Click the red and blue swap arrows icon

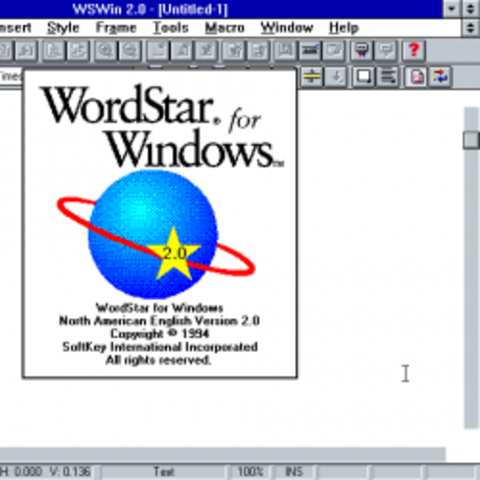tap(440, 77)
